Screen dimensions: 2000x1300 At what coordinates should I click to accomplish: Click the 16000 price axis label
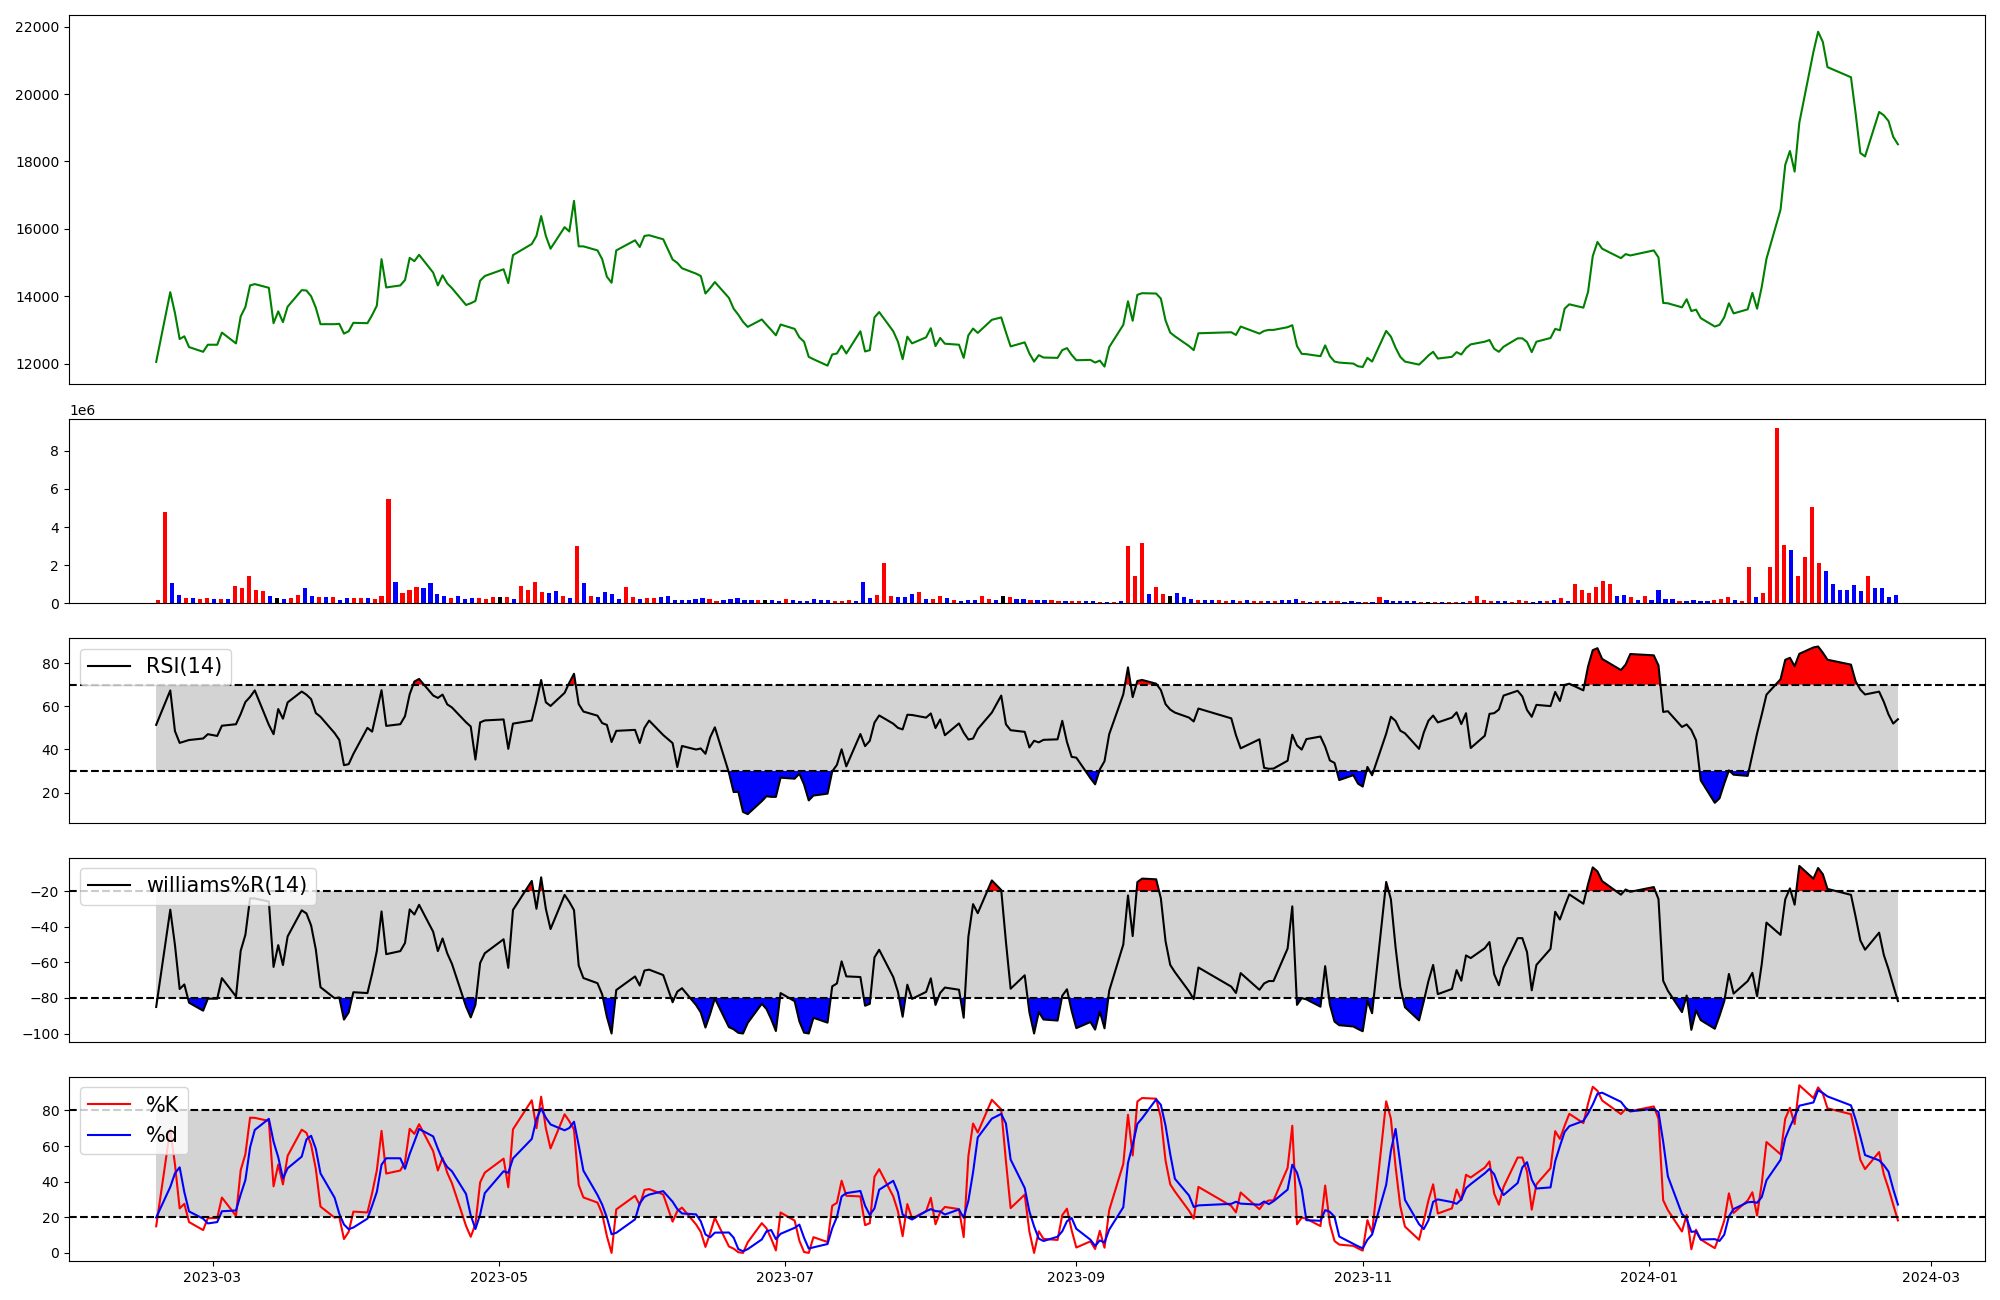[37, 229]
